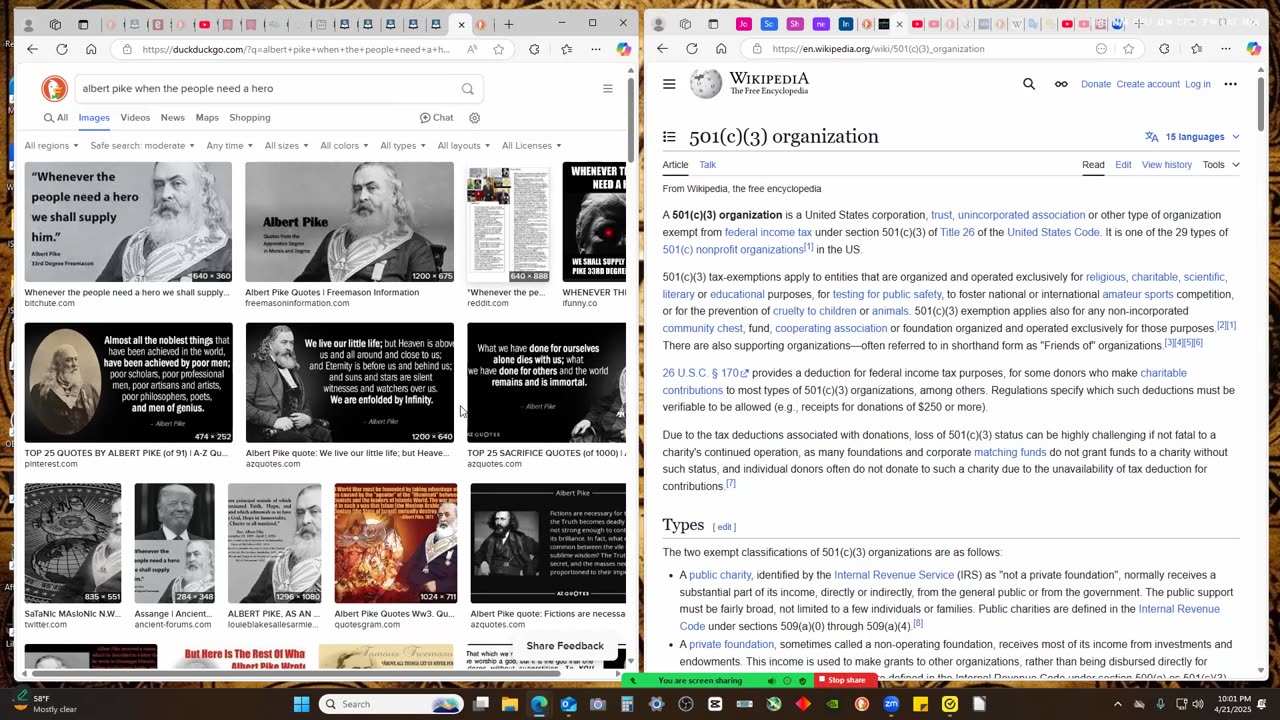Expand Safe search: moderate dropdown
Screen dimensions: 1280x720
(142, 146)
